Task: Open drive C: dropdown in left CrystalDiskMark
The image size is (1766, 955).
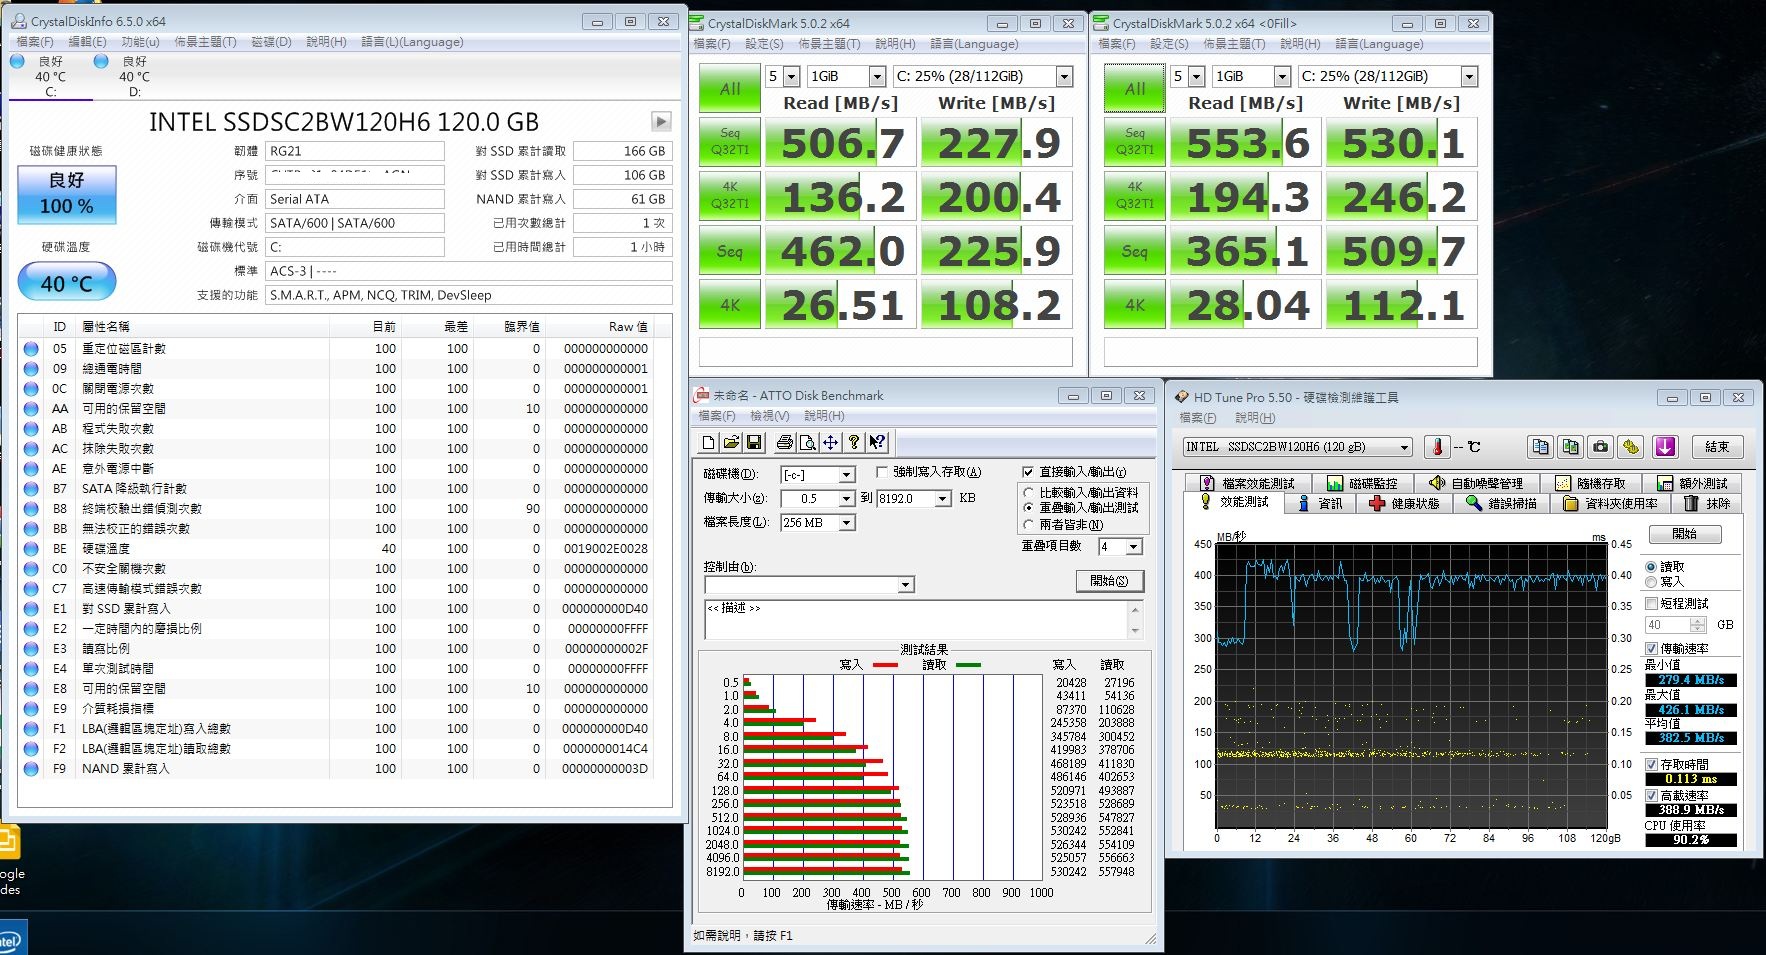Action: pyautogui.click(x=1064, y=76)
